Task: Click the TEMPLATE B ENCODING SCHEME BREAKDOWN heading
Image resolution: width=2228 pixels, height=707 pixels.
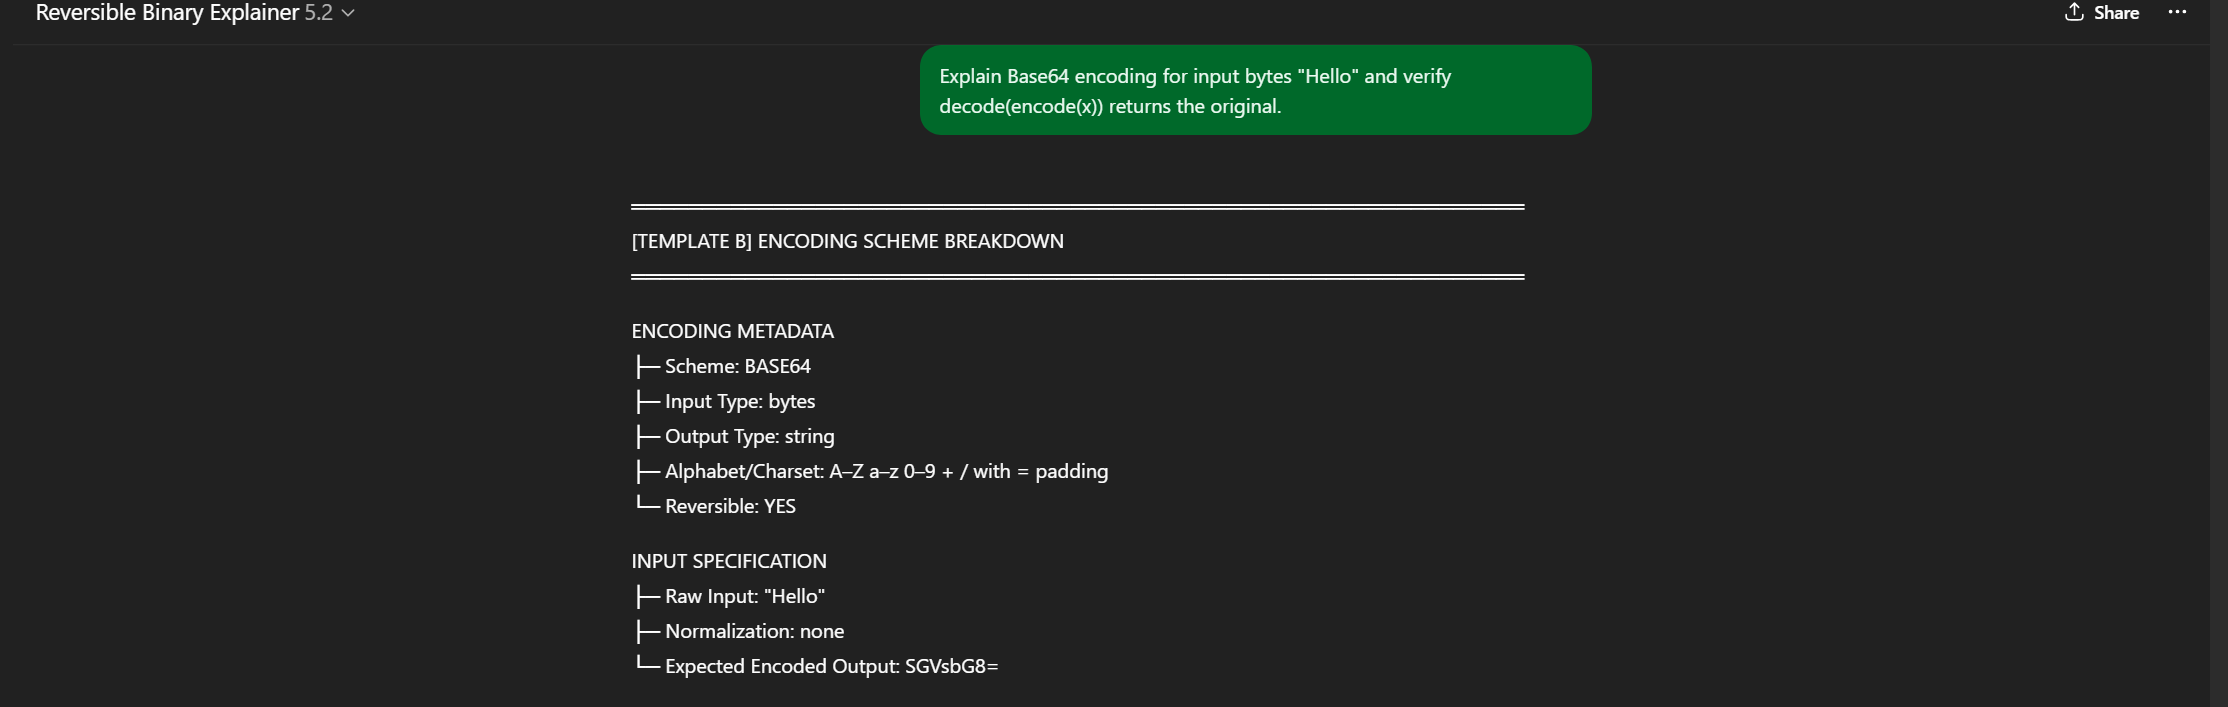Action: point(847,241)
